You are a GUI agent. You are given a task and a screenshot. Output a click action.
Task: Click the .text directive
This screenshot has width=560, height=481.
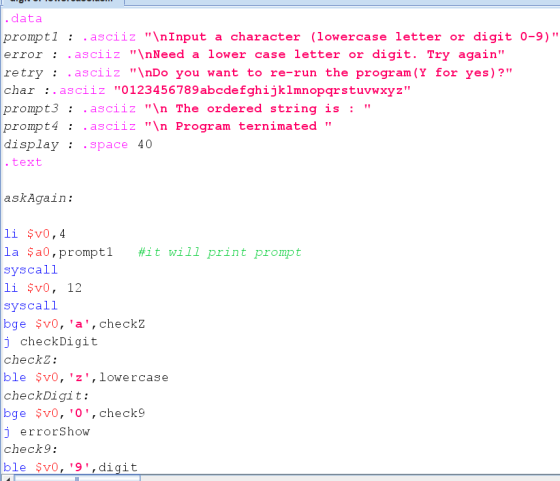pyautogui.click(x=23, y=162)
